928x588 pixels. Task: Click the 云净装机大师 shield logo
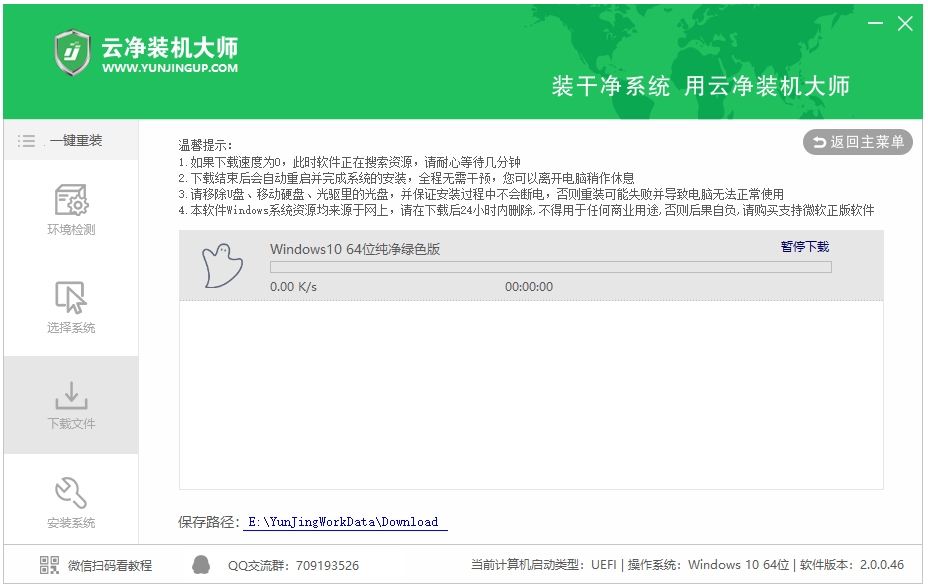click(x=72, y=53)
